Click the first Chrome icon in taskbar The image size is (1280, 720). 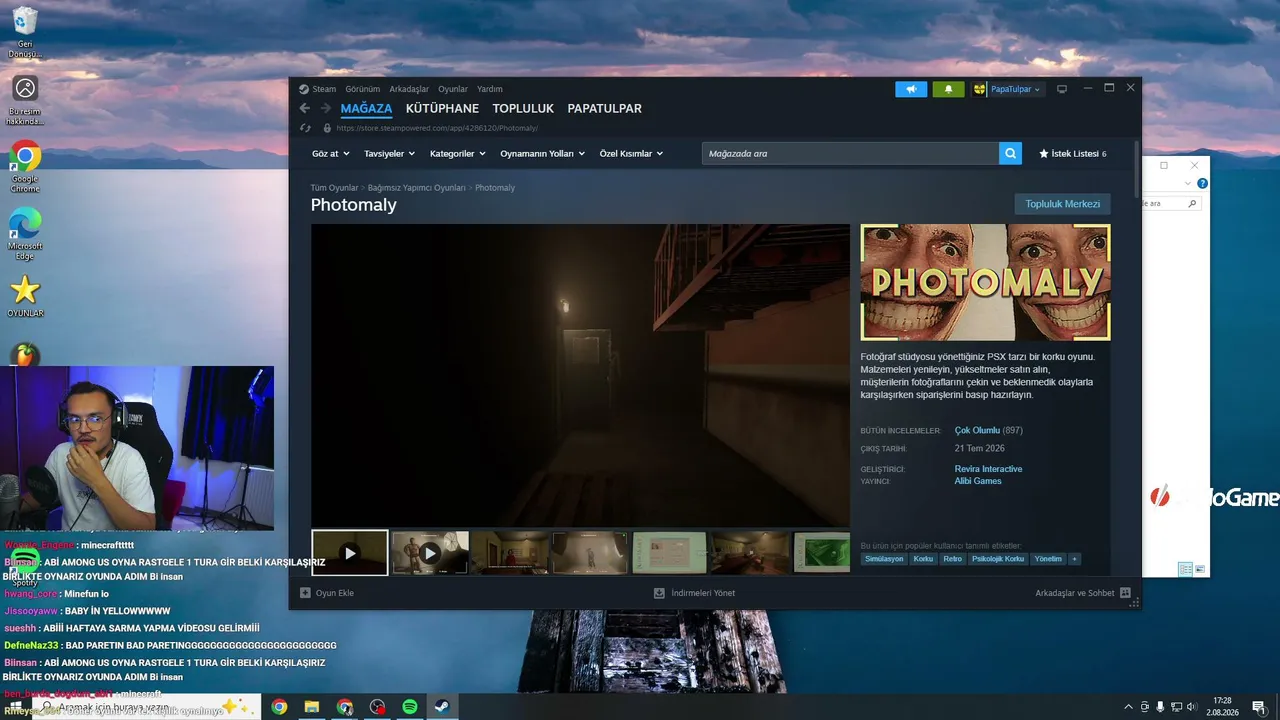279,707
